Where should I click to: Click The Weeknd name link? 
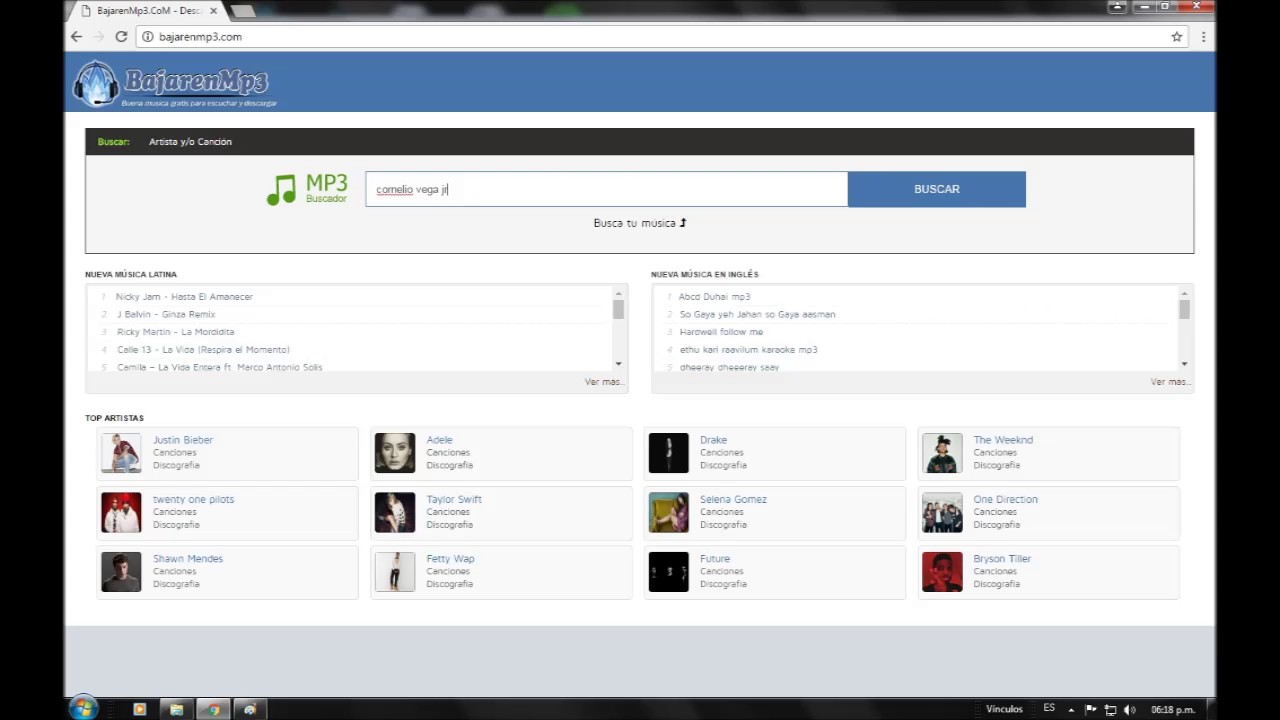(1003, 440)
